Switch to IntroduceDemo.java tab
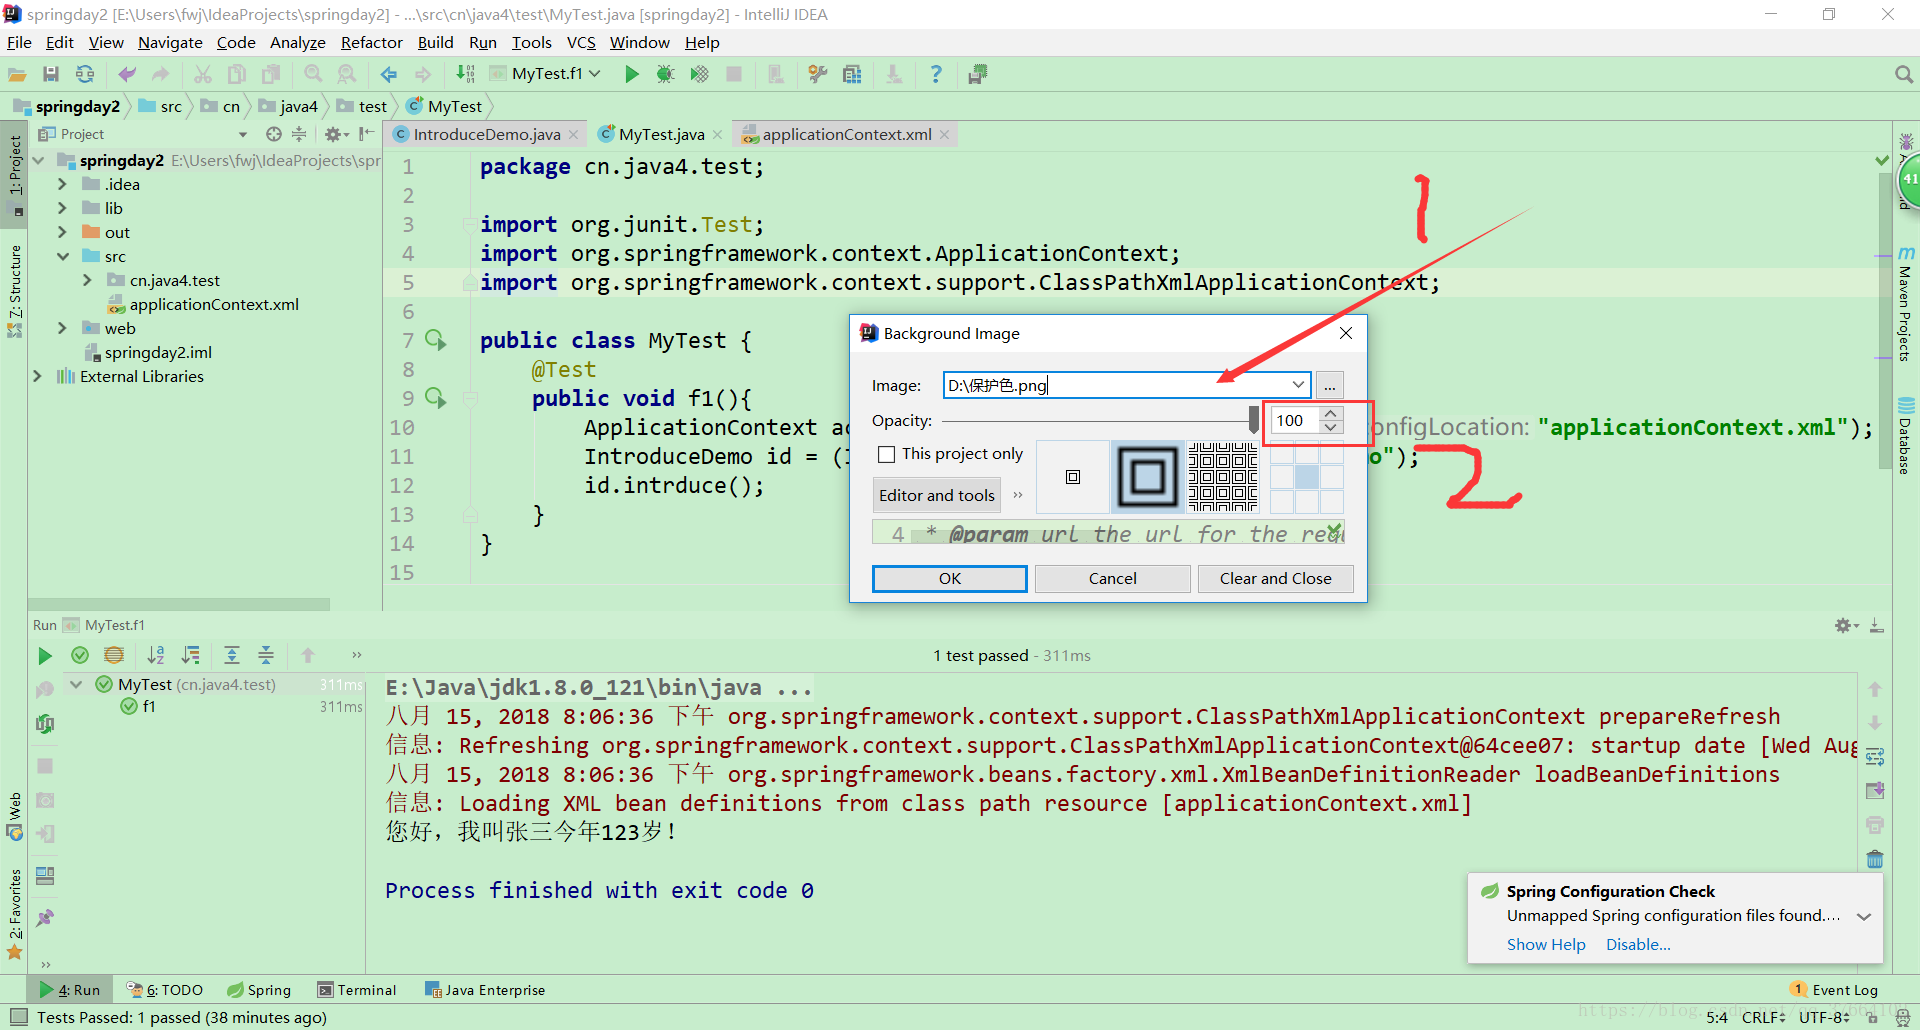1920x1030 pixels. pos(486,134)
